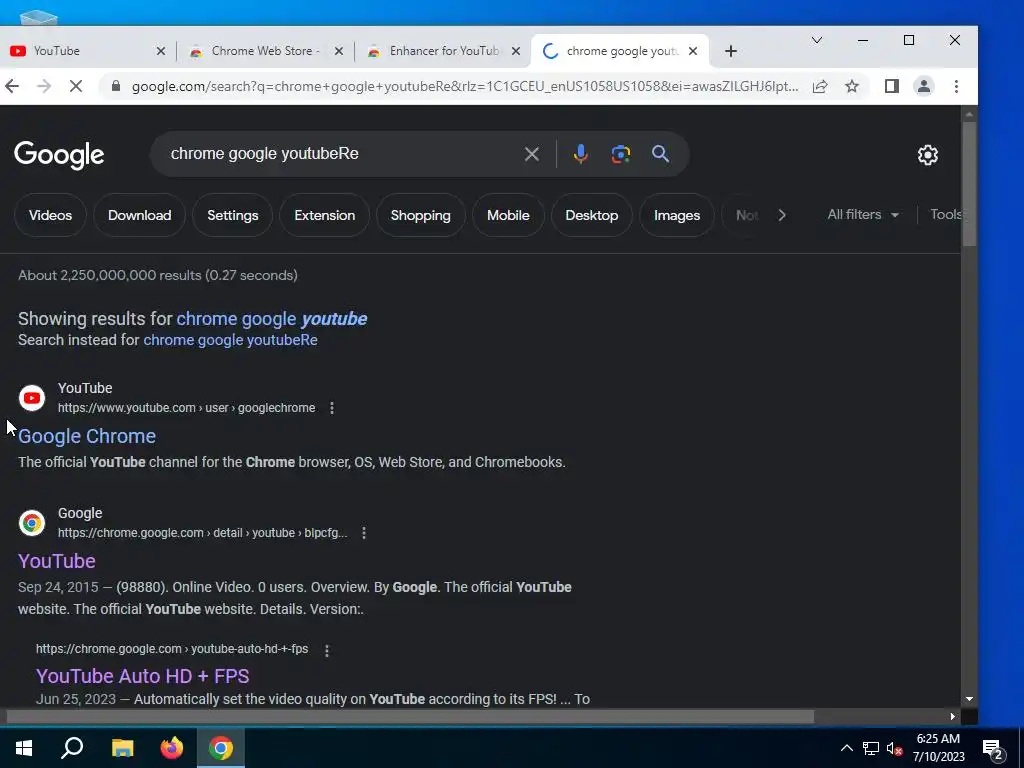Select the Desktop filter chip

coord(592,215)
